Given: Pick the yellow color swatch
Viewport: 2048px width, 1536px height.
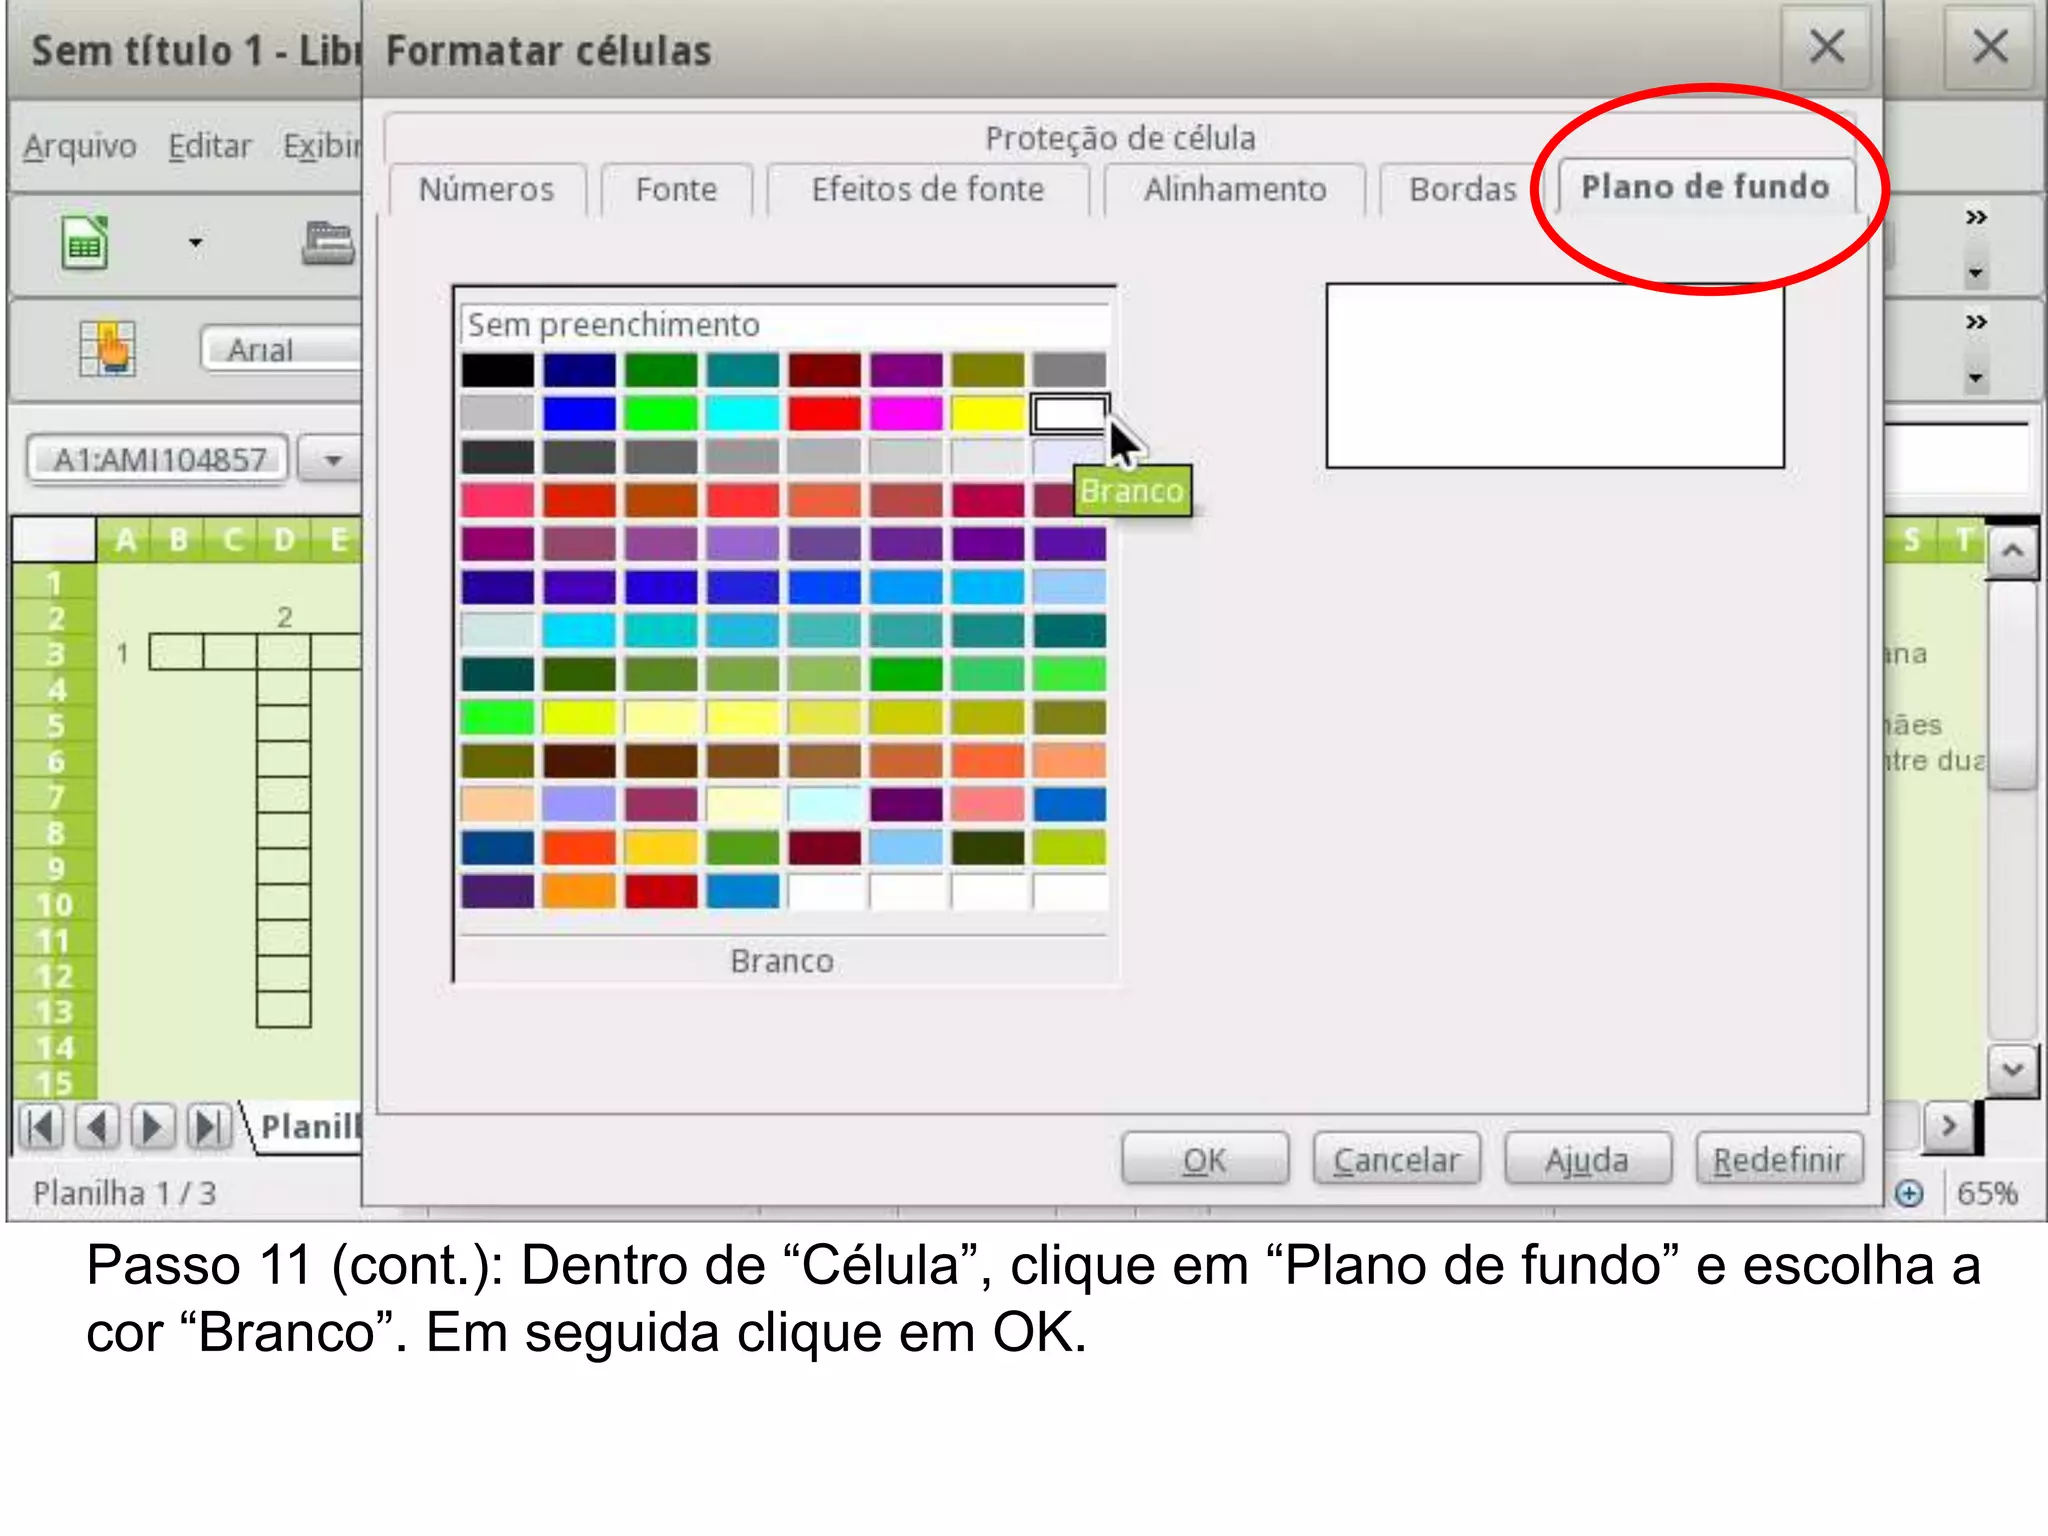Looking at the screenshot, I should tap(987, 413).
